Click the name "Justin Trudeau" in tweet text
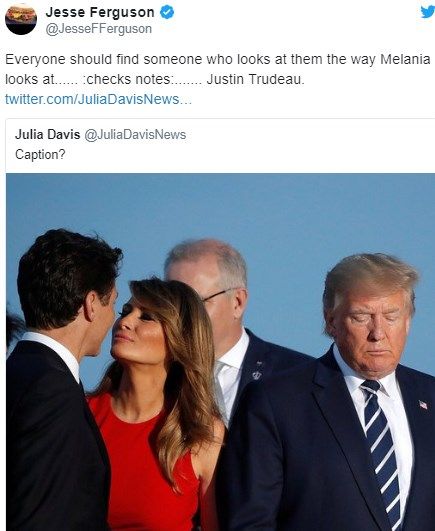 click(255, 79)
